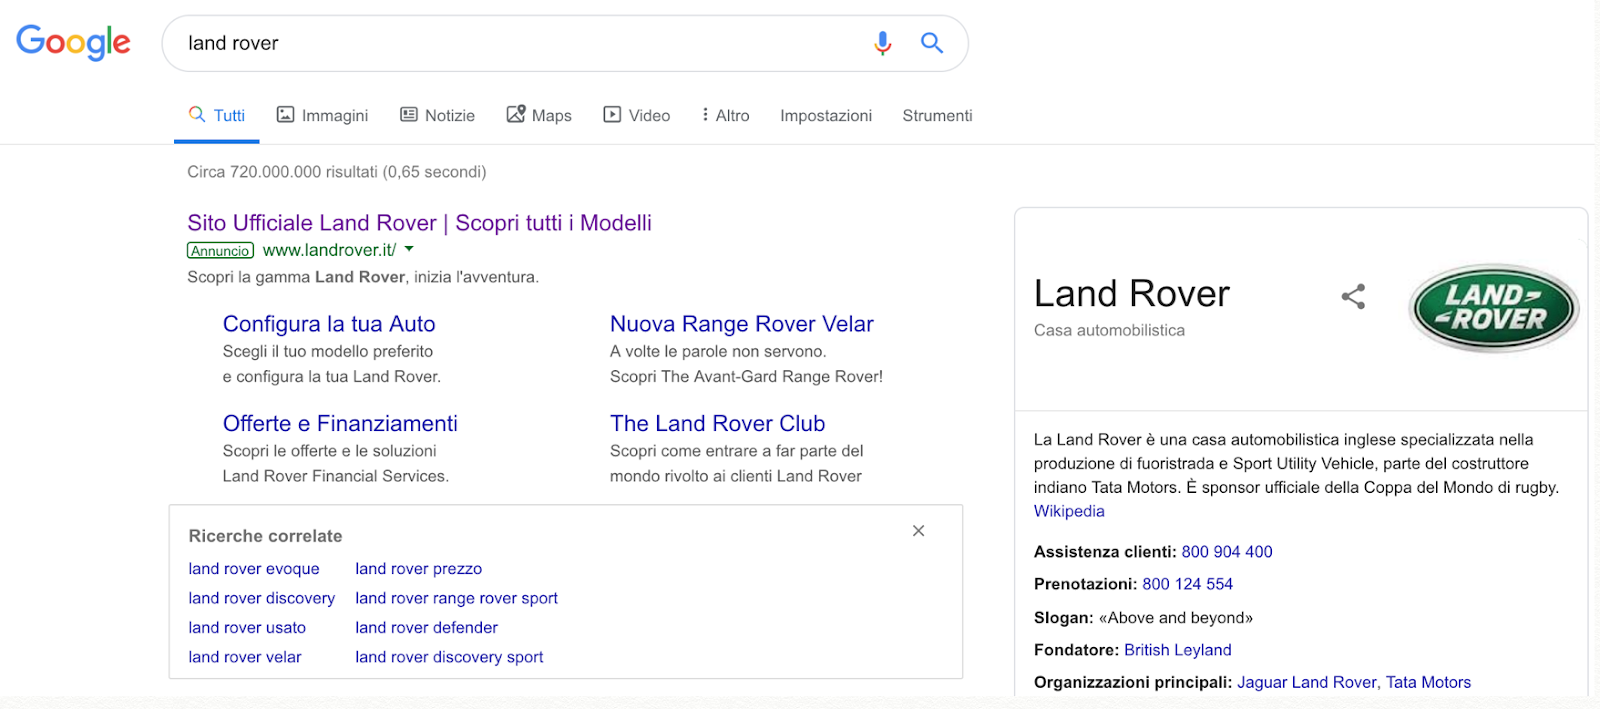Open the Wikipedia source link
The image size is (1600, 709).
coord(1069,511)
